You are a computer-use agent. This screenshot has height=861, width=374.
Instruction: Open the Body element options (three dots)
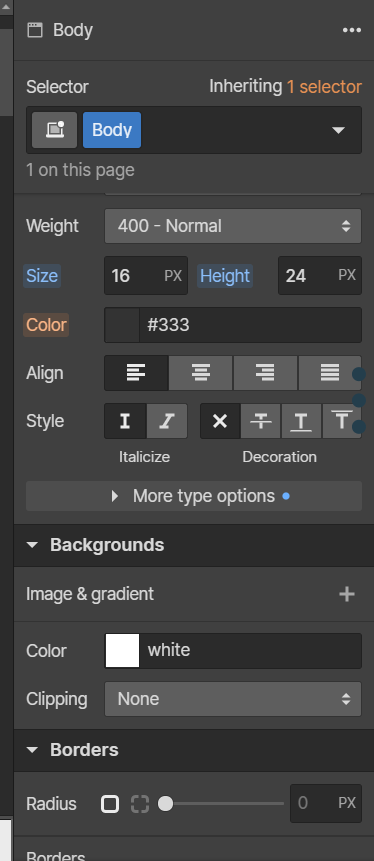[x=352, y=30]
